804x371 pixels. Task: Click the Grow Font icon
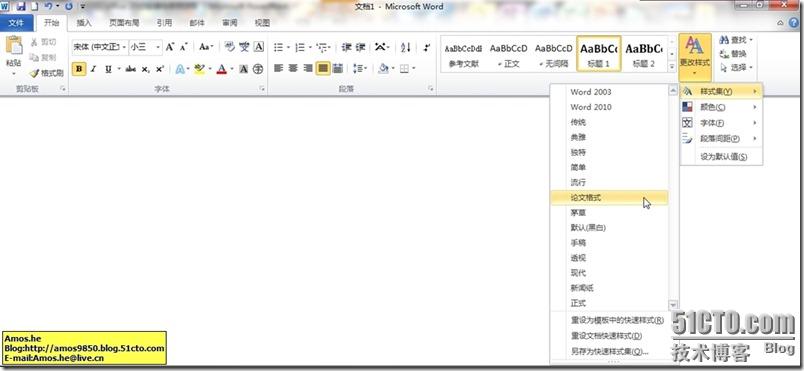[x=170, y=47]
